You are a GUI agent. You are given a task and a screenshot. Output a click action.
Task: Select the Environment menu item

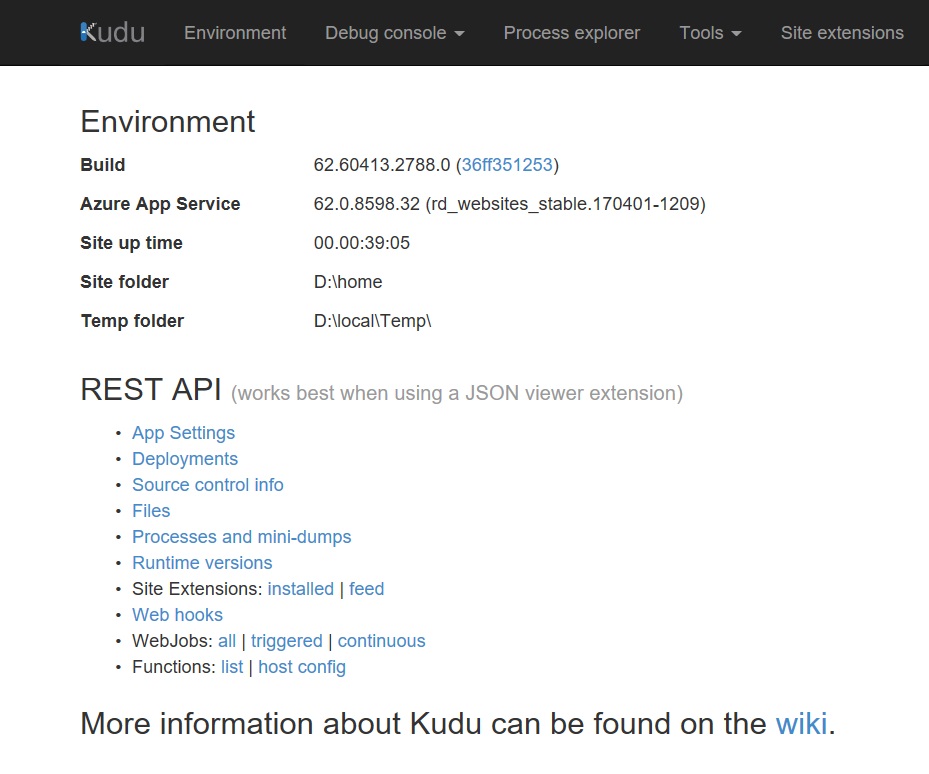[x=234, y=32]
